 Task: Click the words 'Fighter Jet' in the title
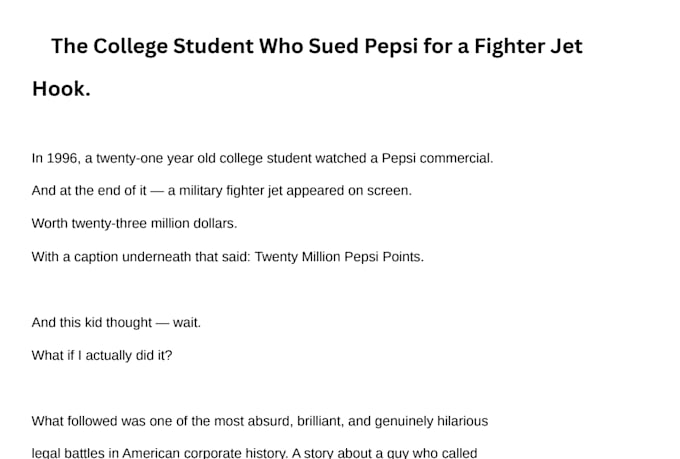pyautogui.click(x=528, y=46)
